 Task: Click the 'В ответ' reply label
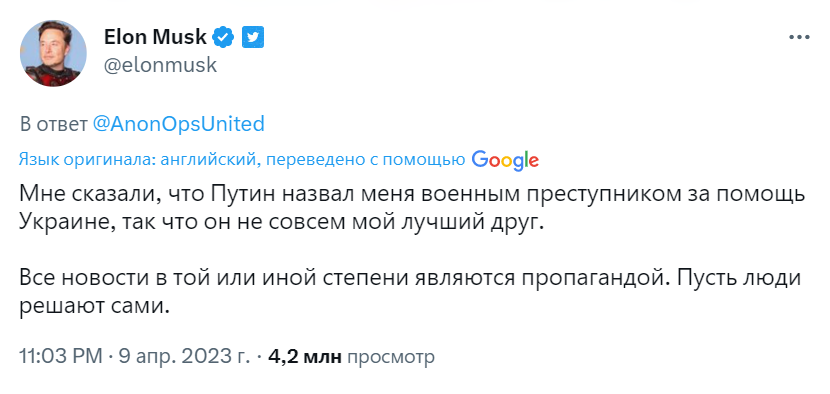(53, 124)
